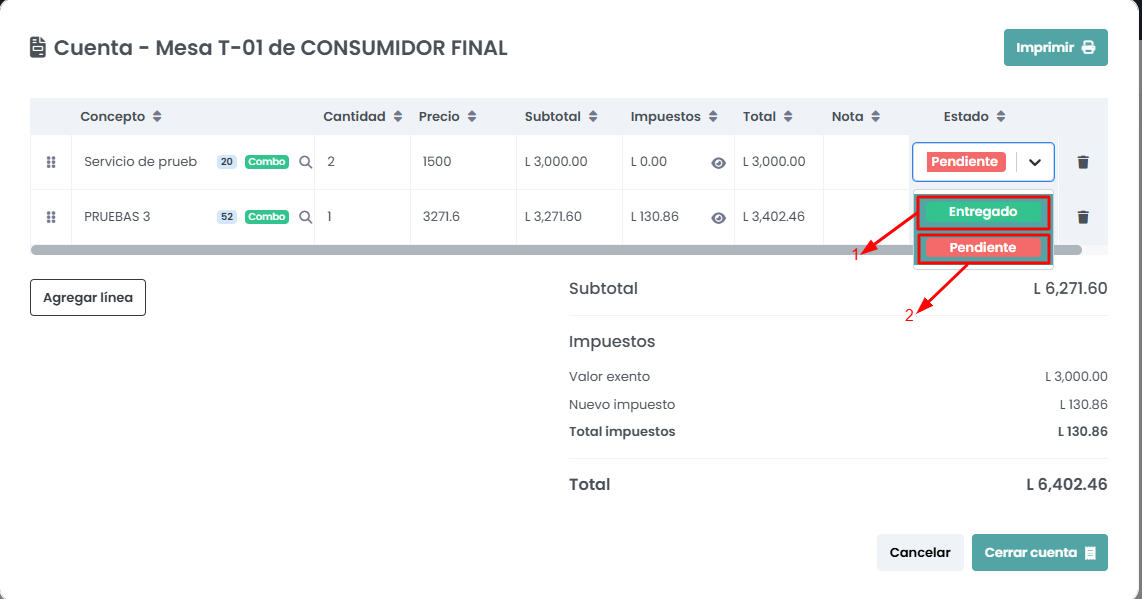Sort table by Cantidad column
Screen dimensions: 1142x599
tap(398, 117)
